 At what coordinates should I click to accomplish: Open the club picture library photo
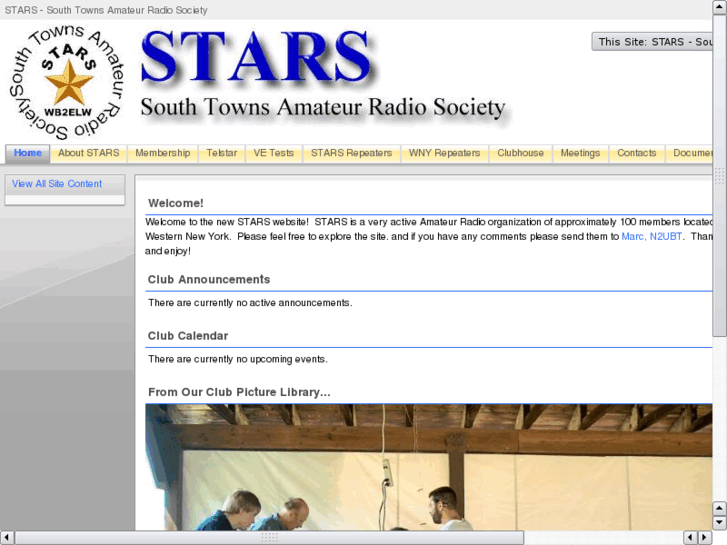[x=429, y=467]
